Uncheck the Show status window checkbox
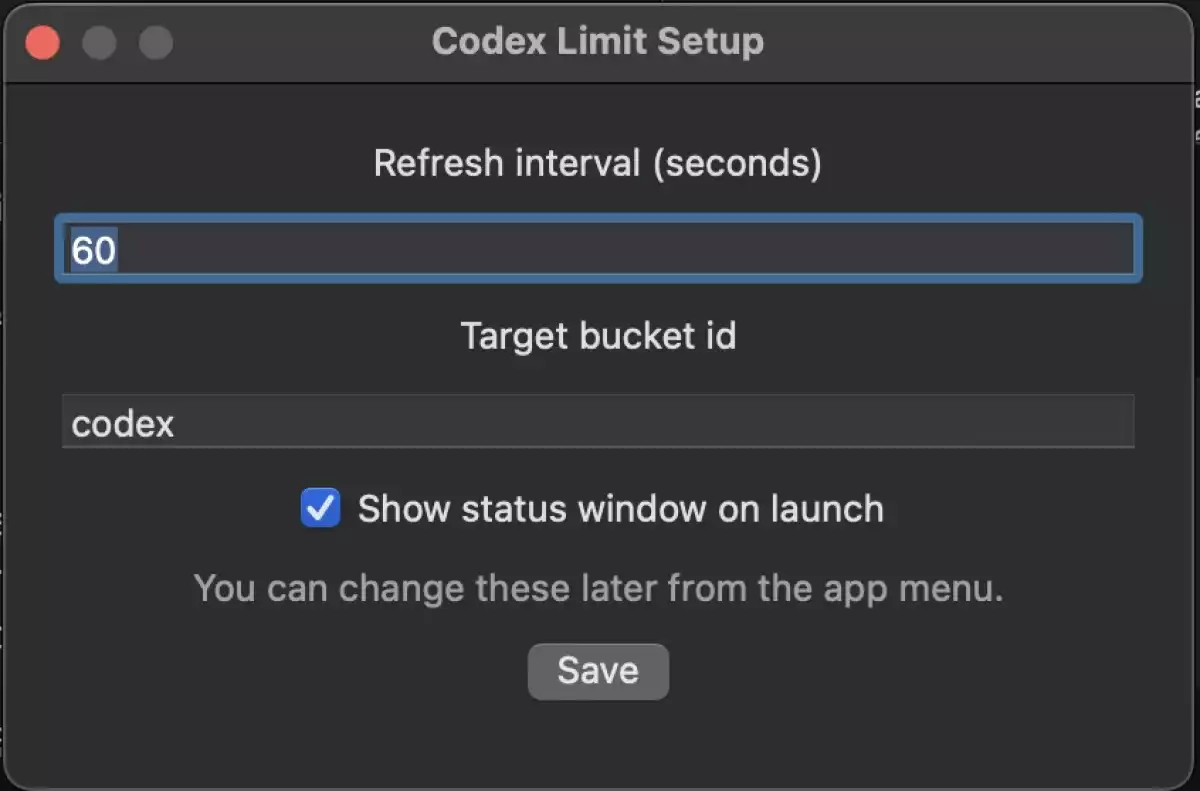 (x=321, y=508)
